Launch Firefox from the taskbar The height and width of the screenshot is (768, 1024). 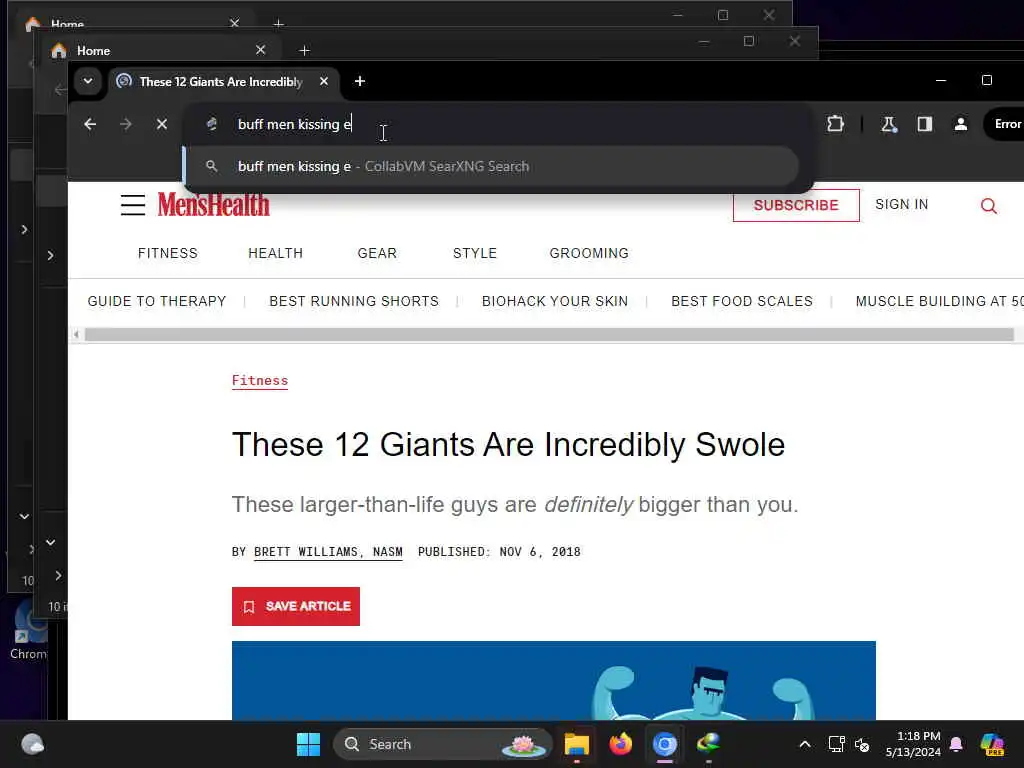[620, 744]
